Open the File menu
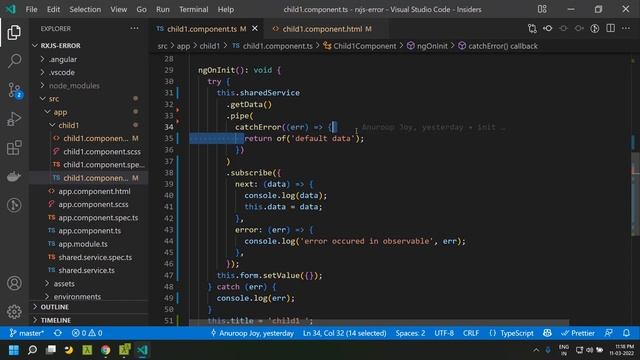Image resolution: width=640 pixels, height=360 pixels. coord(31,9)
